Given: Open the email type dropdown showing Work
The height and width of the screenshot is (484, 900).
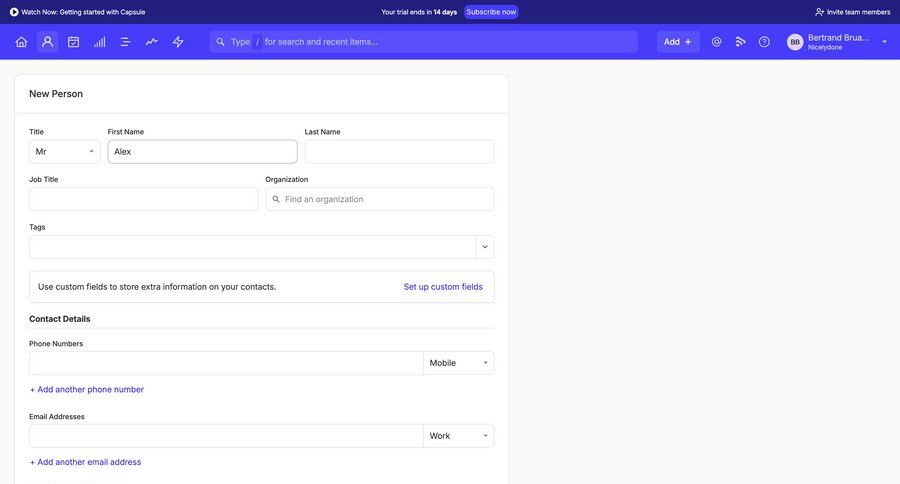Looking at the screenshot, I should pyautogui.click(x=459, y=436).
